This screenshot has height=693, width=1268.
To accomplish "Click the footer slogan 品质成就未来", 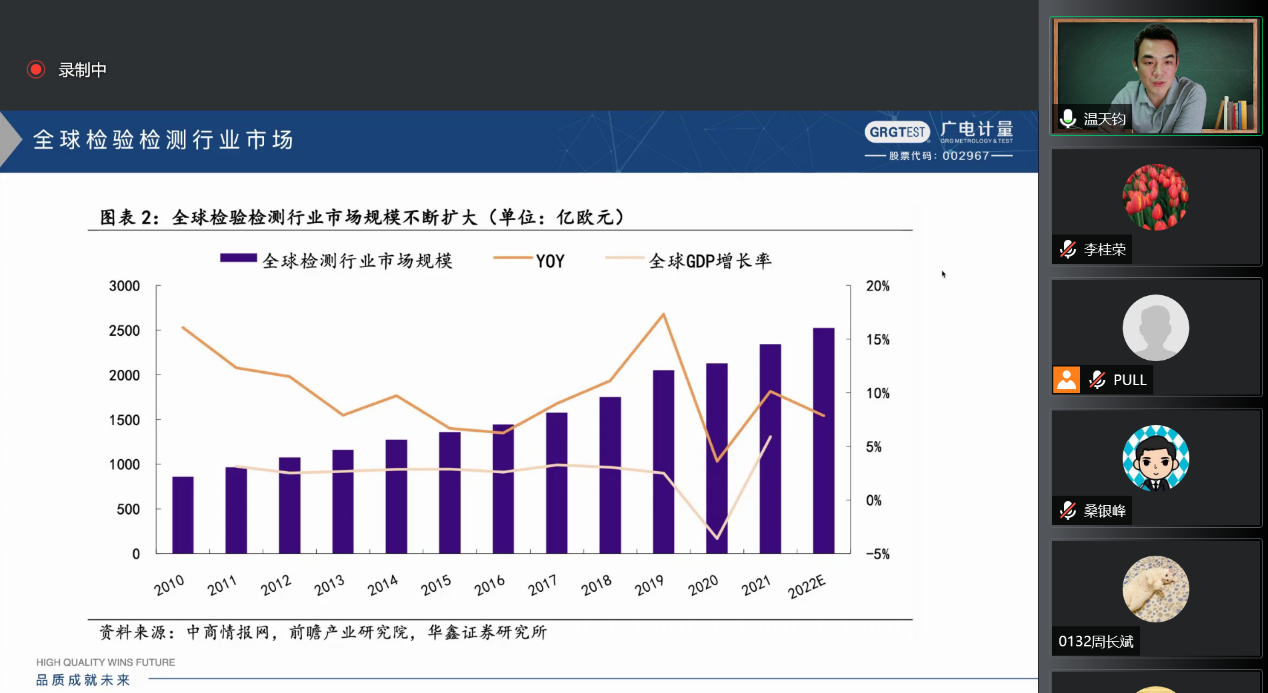I will click(83, 680).
